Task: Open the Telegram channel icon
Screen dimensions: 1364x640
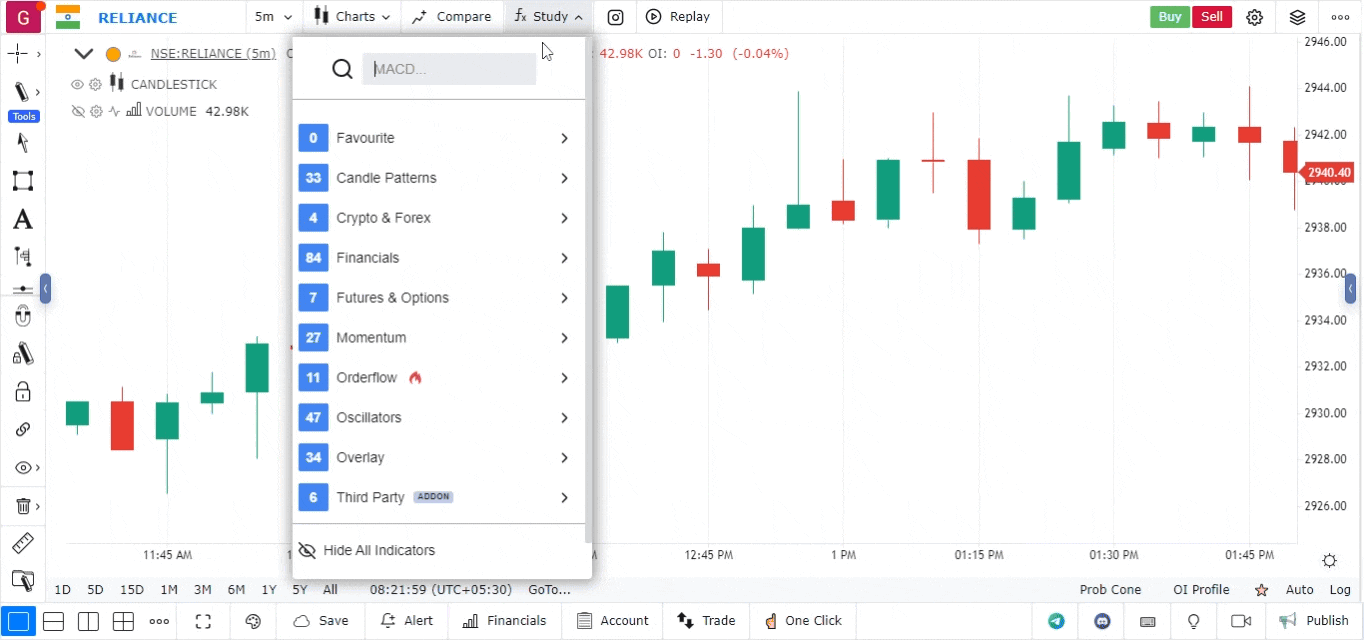Action: point(1056,621)
